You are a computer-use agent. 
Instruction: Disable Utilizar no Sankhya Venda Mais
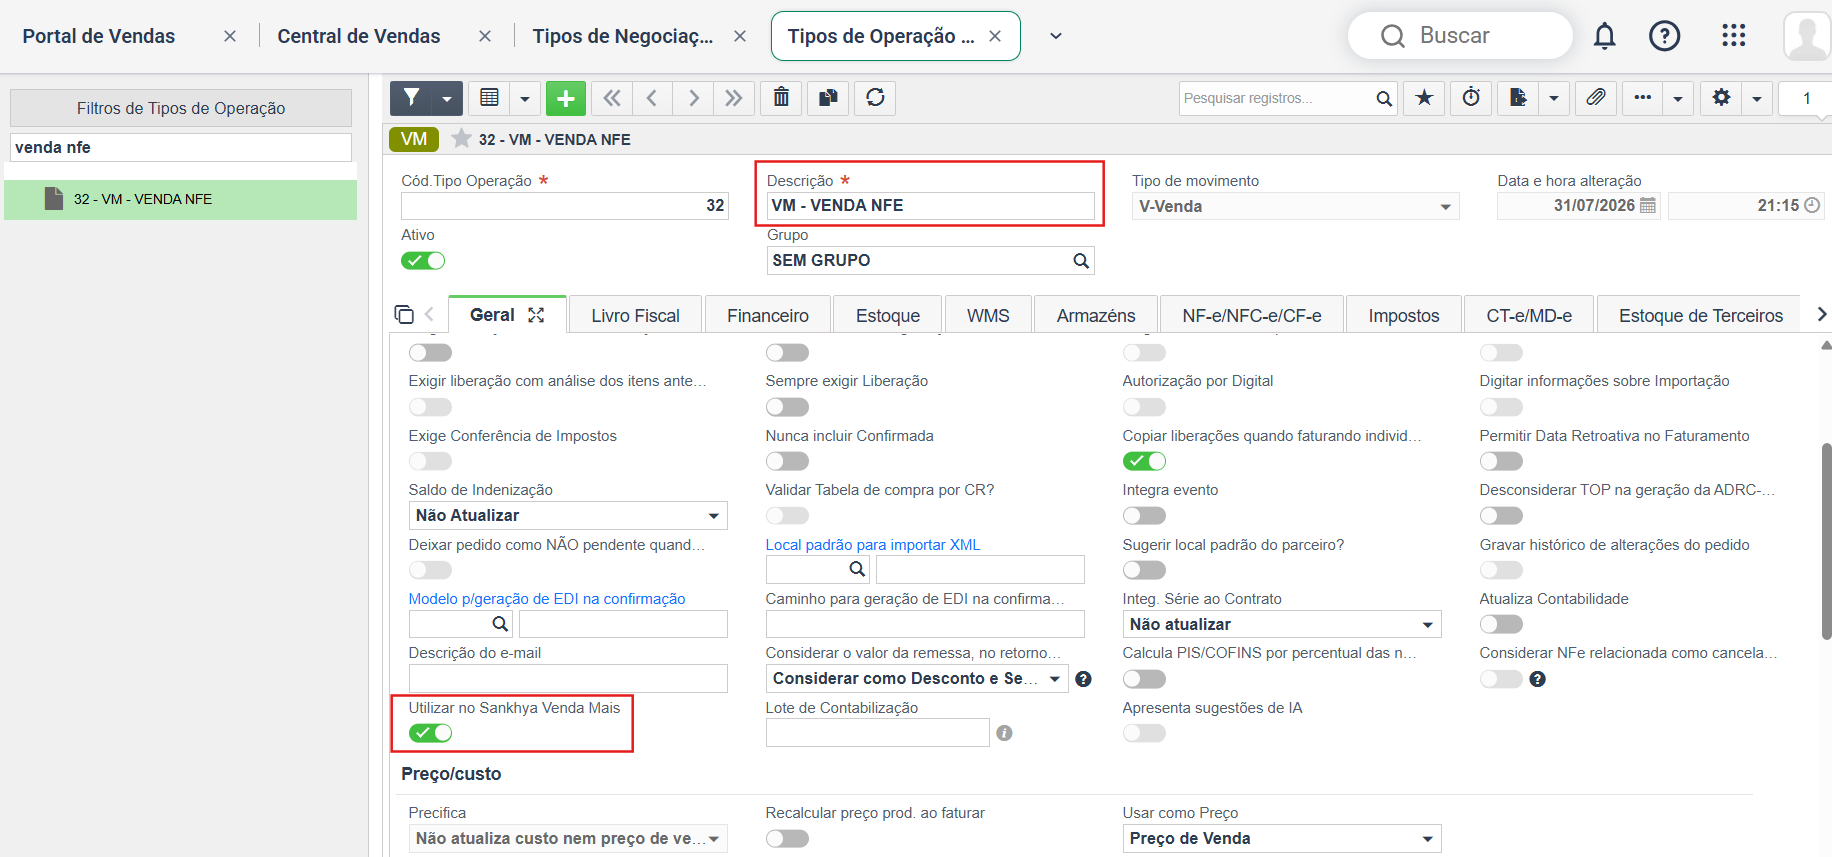[430, 733]
